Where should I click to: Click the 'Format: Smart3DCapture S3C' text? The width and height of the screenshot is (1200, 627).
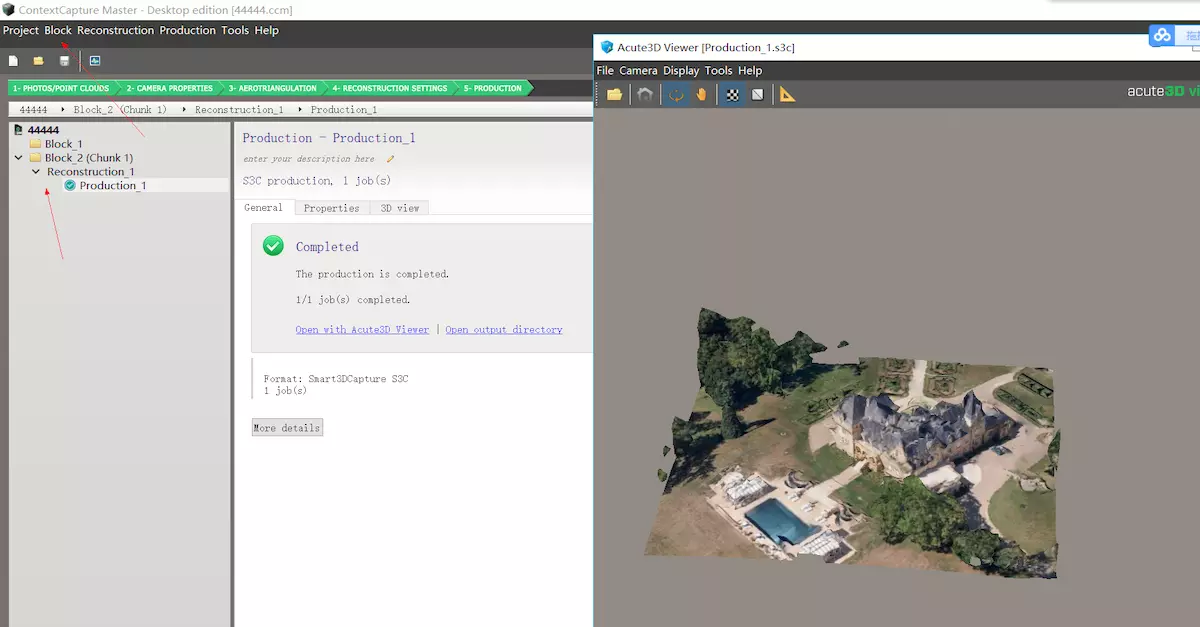click(x=336, y=379)
